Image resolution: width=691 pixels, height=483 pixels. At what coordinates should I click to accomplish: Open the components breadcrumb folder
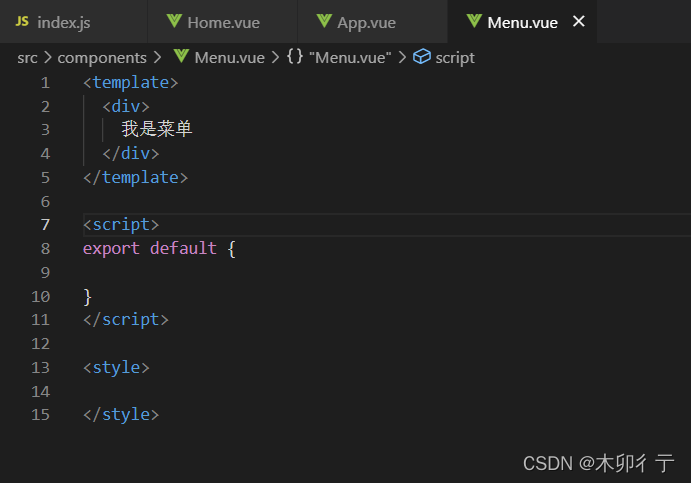point(102,58)
